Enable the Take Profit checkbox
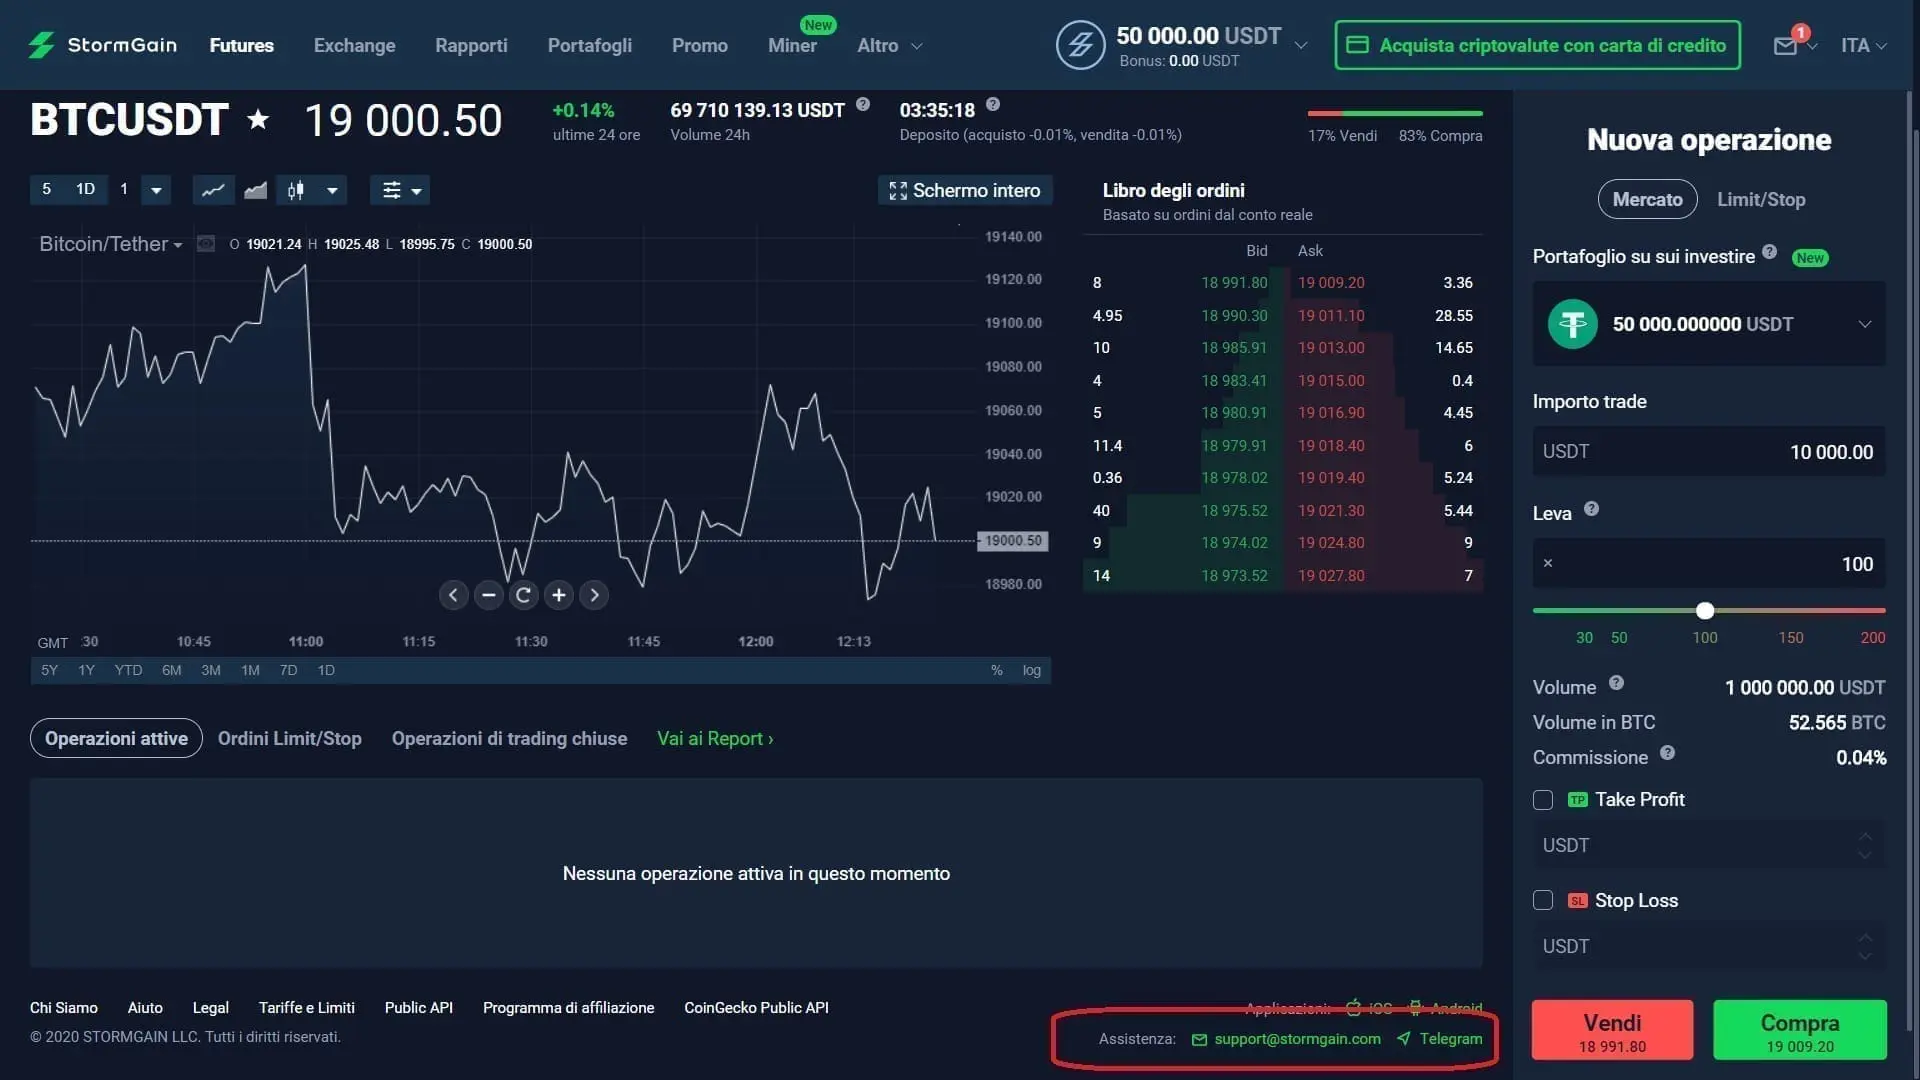 [1542, 800]
